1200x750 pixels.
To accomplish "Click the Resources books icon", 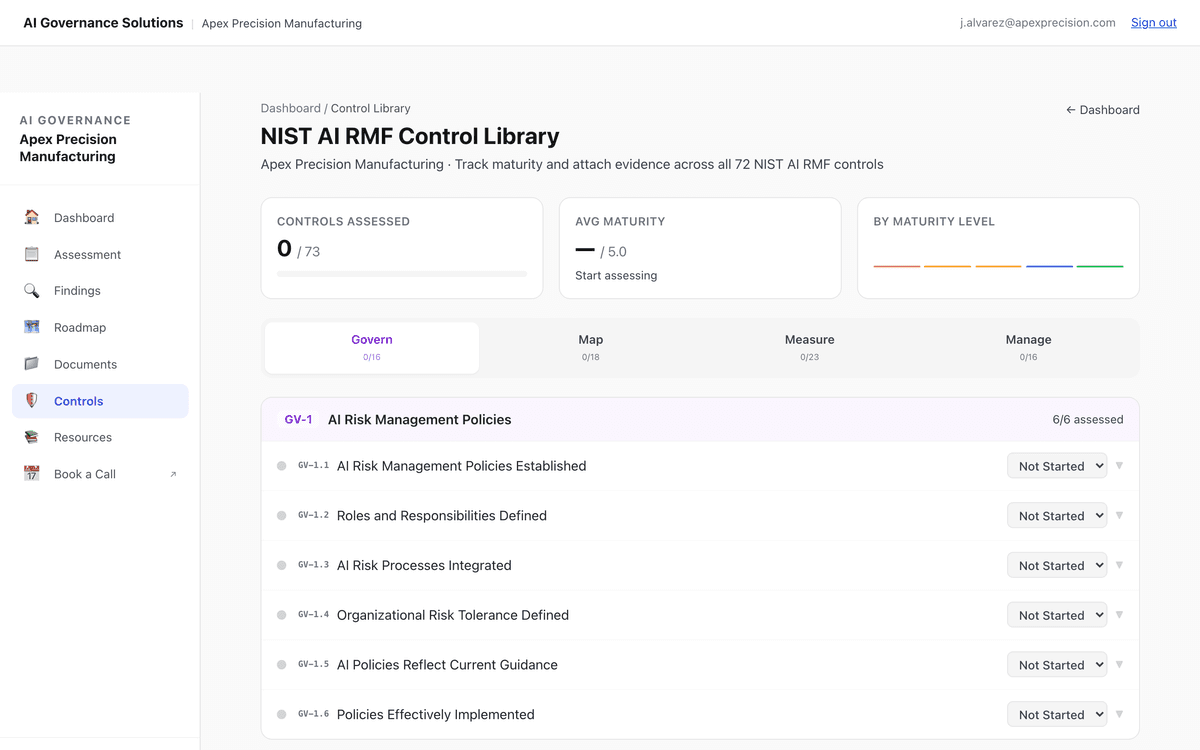I will click(32, 437).
